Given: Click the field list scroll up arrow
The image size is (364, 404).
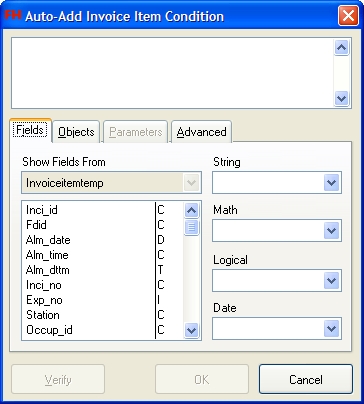Looking at the screenshot, I should coord(191,210).
